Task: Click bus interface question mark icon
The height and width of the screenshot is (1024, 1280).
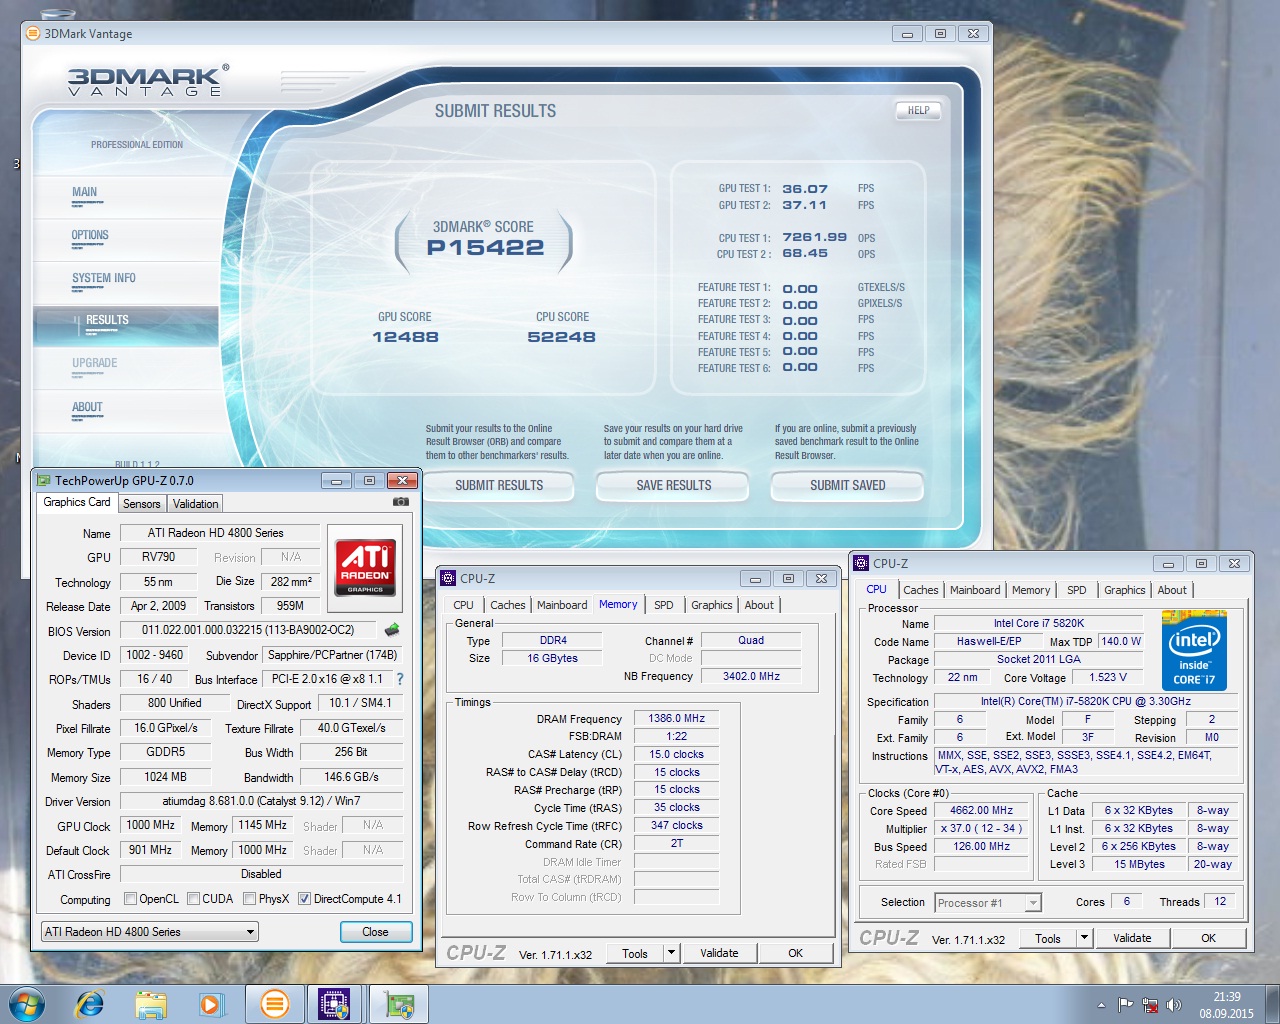Action: point(400,679)
